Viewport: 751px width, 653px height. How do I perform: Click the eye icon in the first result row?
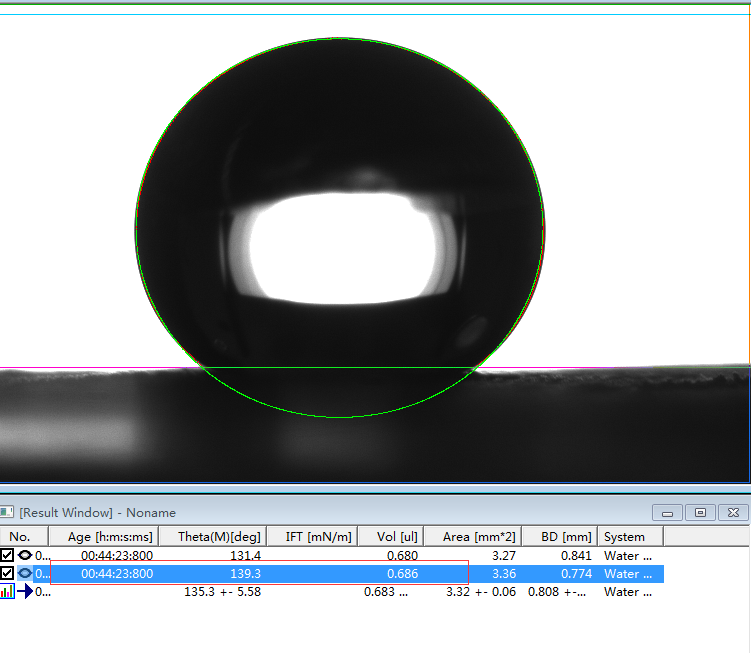pyautogui.click(x=25, y=555)
